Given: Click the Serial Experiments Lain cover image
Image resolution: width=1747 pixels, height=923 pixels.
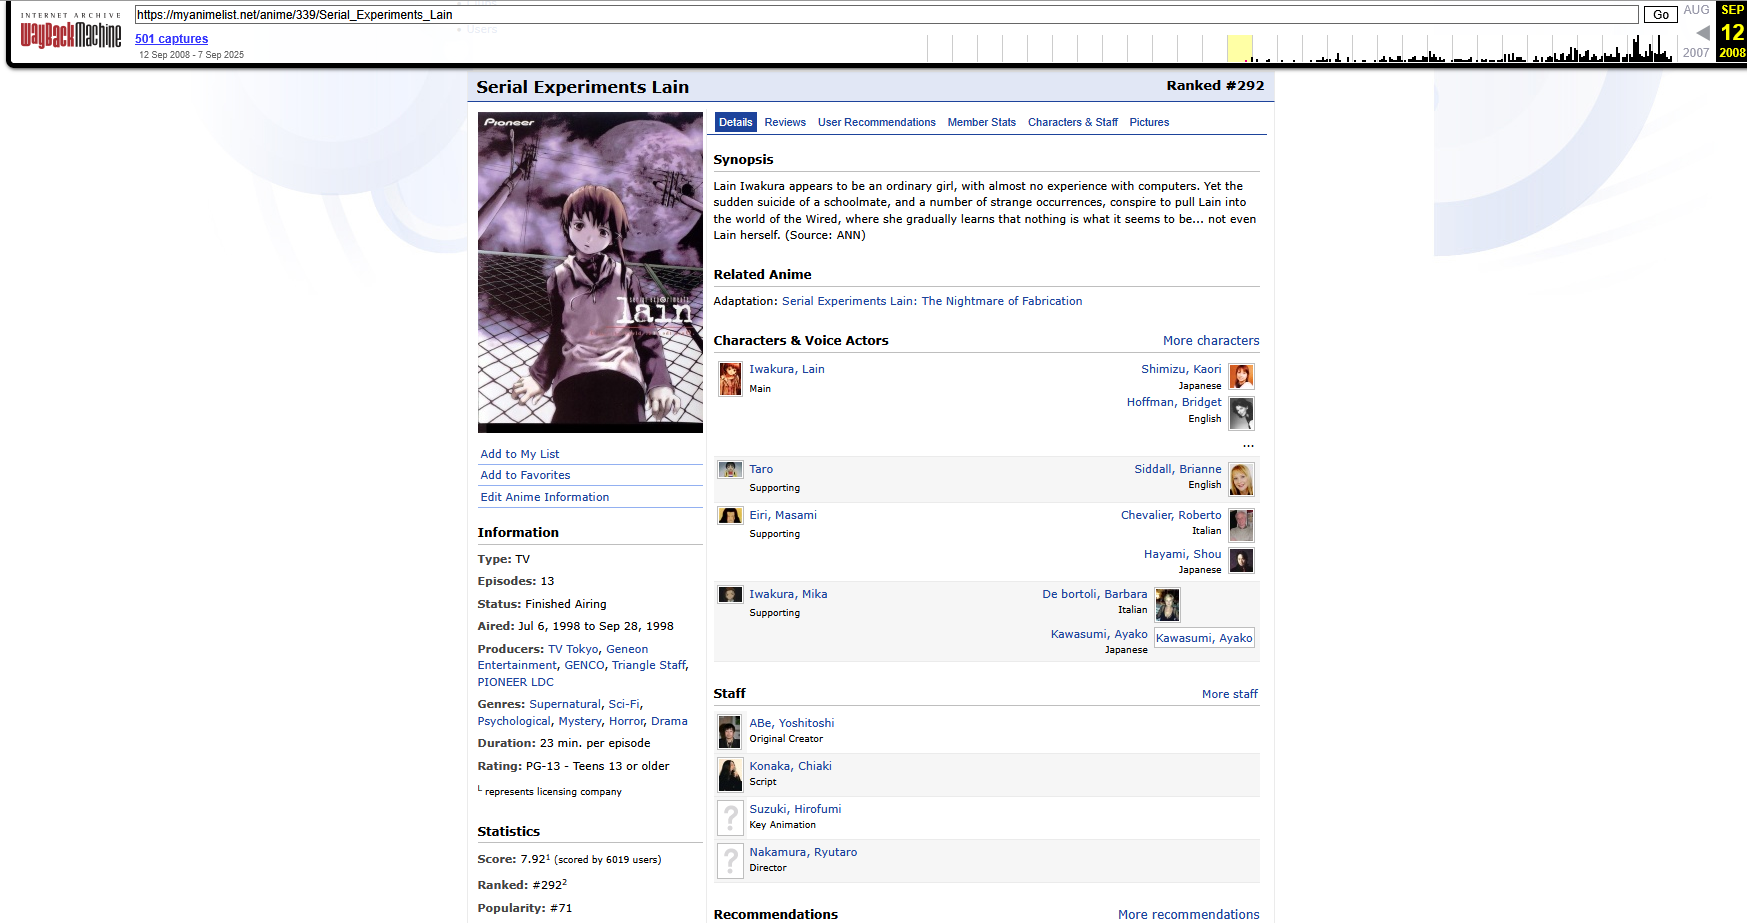Looking at the screenshot, I should (590, 272).
